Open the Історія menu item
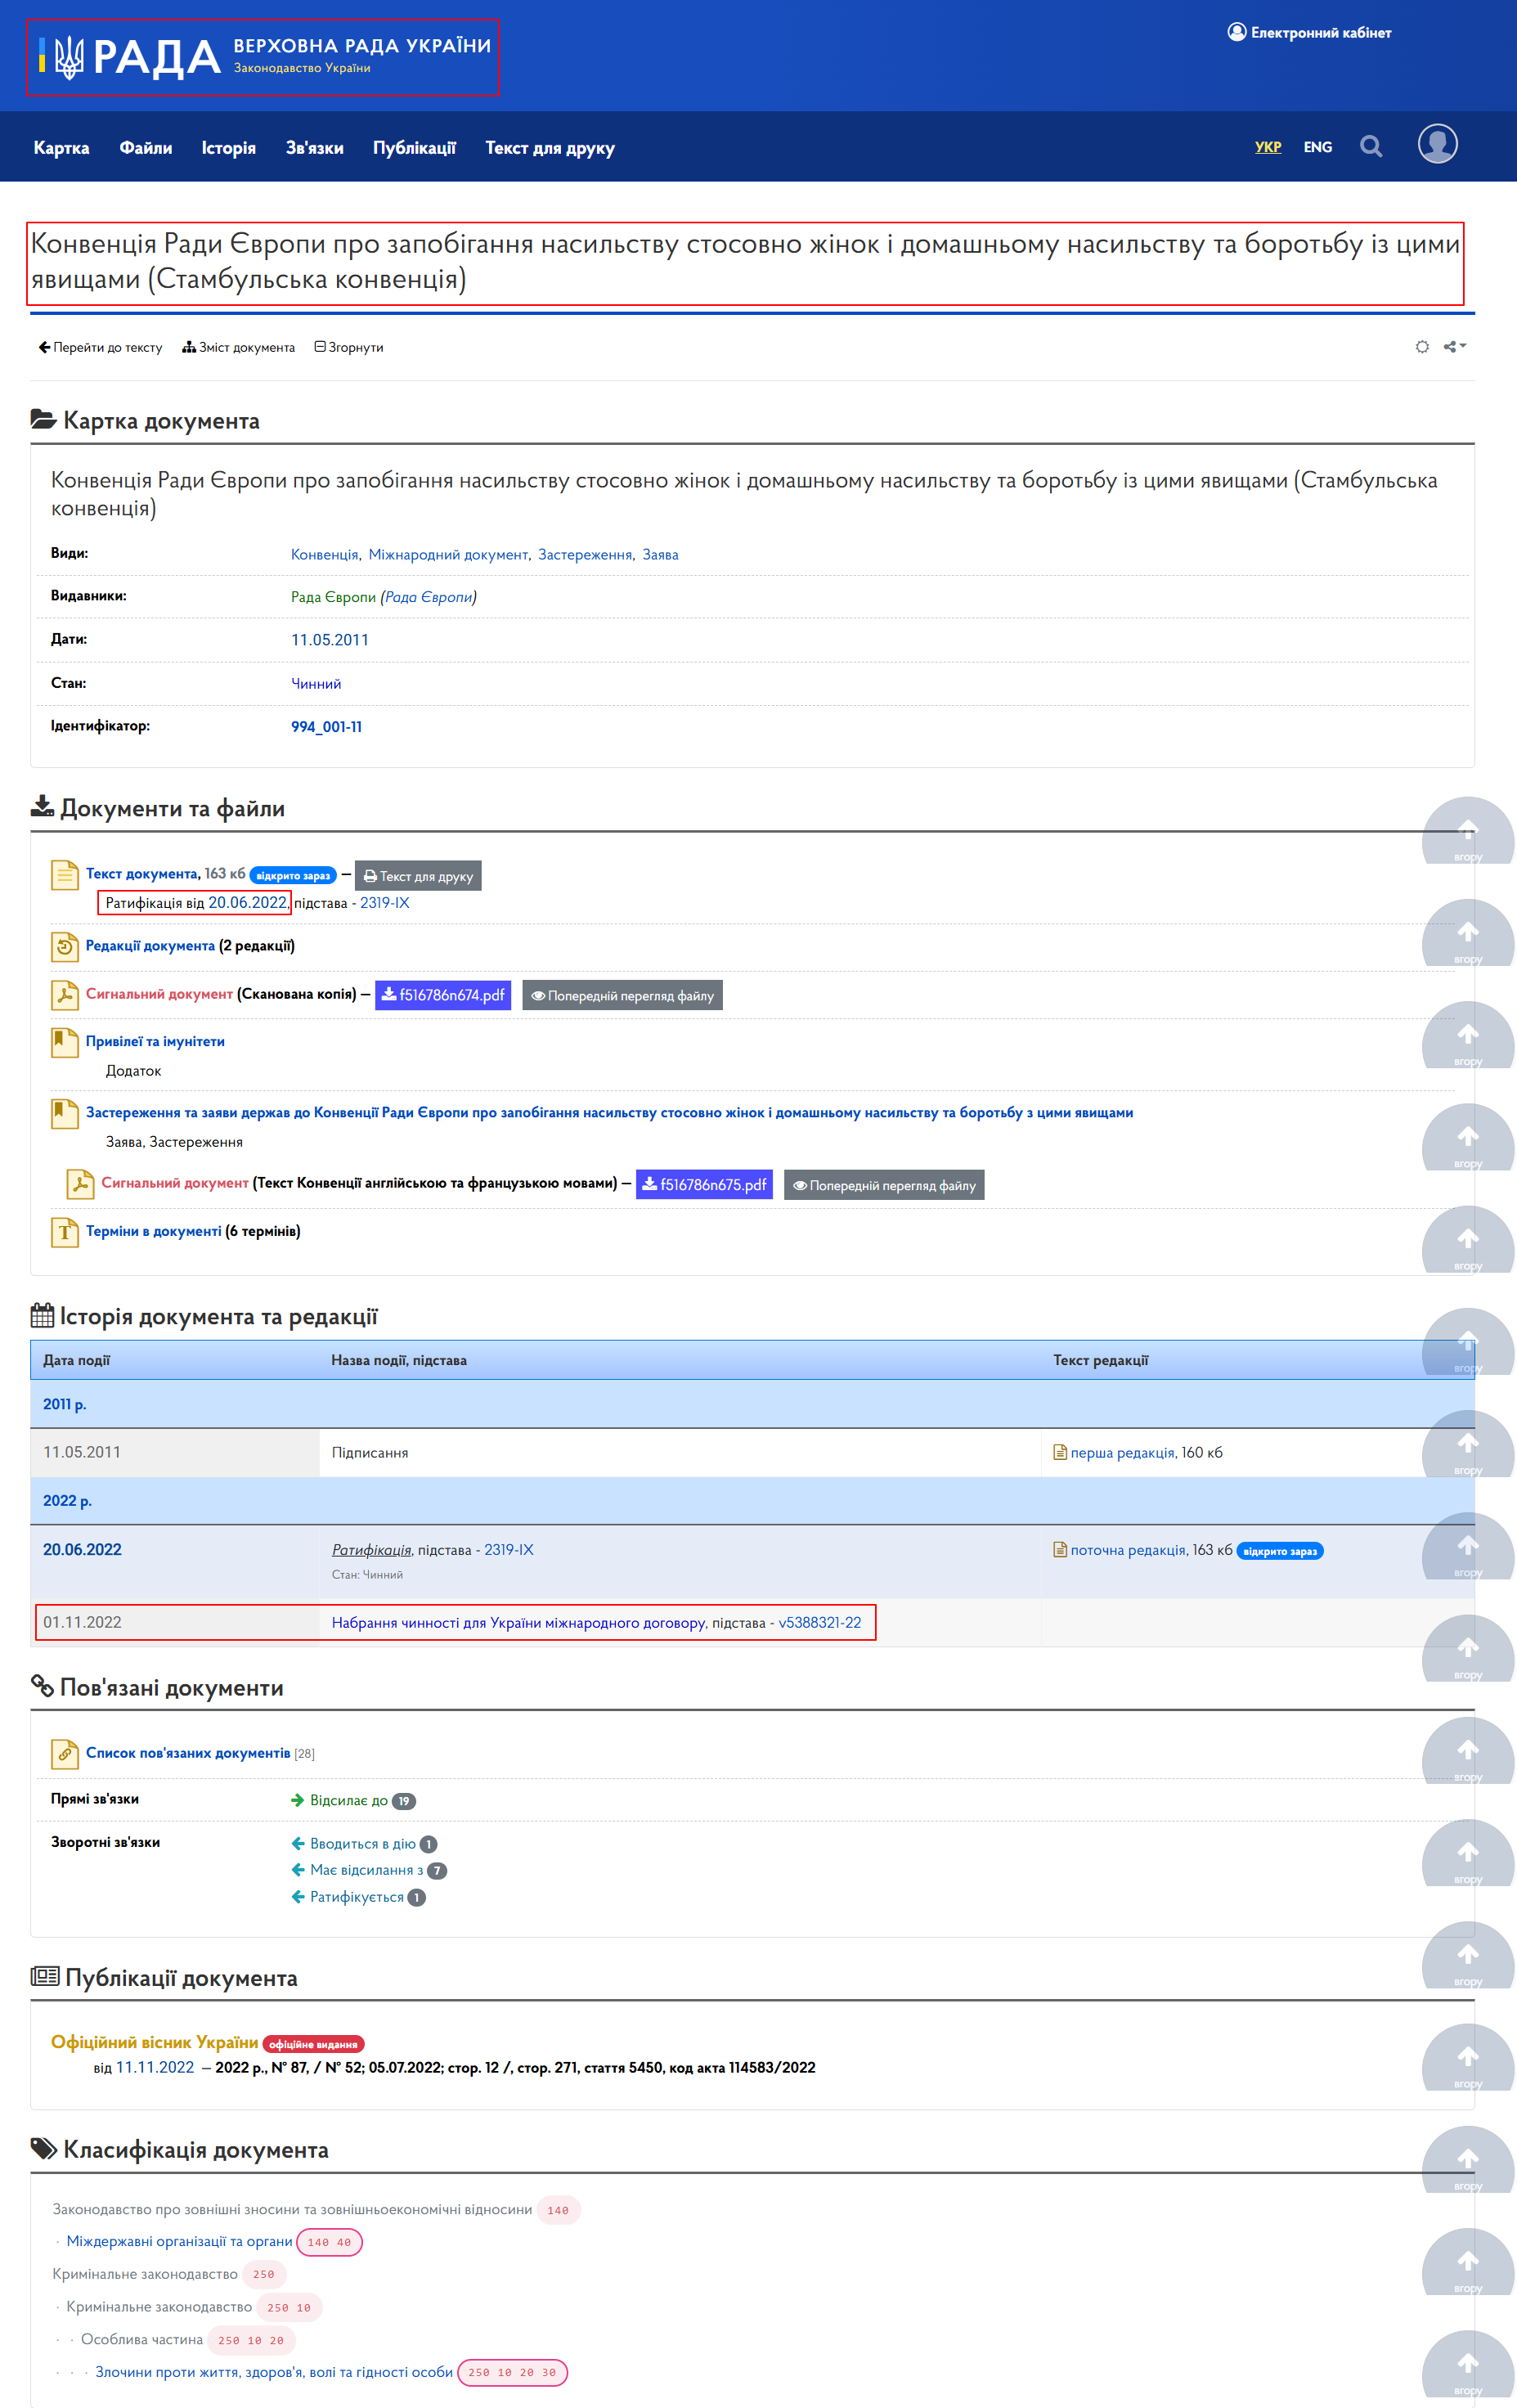1517x2408 pixels. tap(229, 148)
